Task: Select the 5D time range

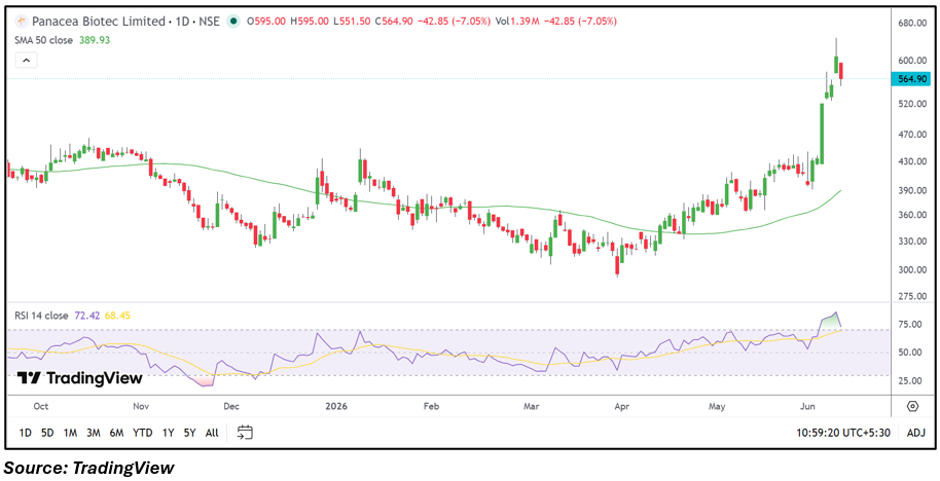Action: point(47,432)
